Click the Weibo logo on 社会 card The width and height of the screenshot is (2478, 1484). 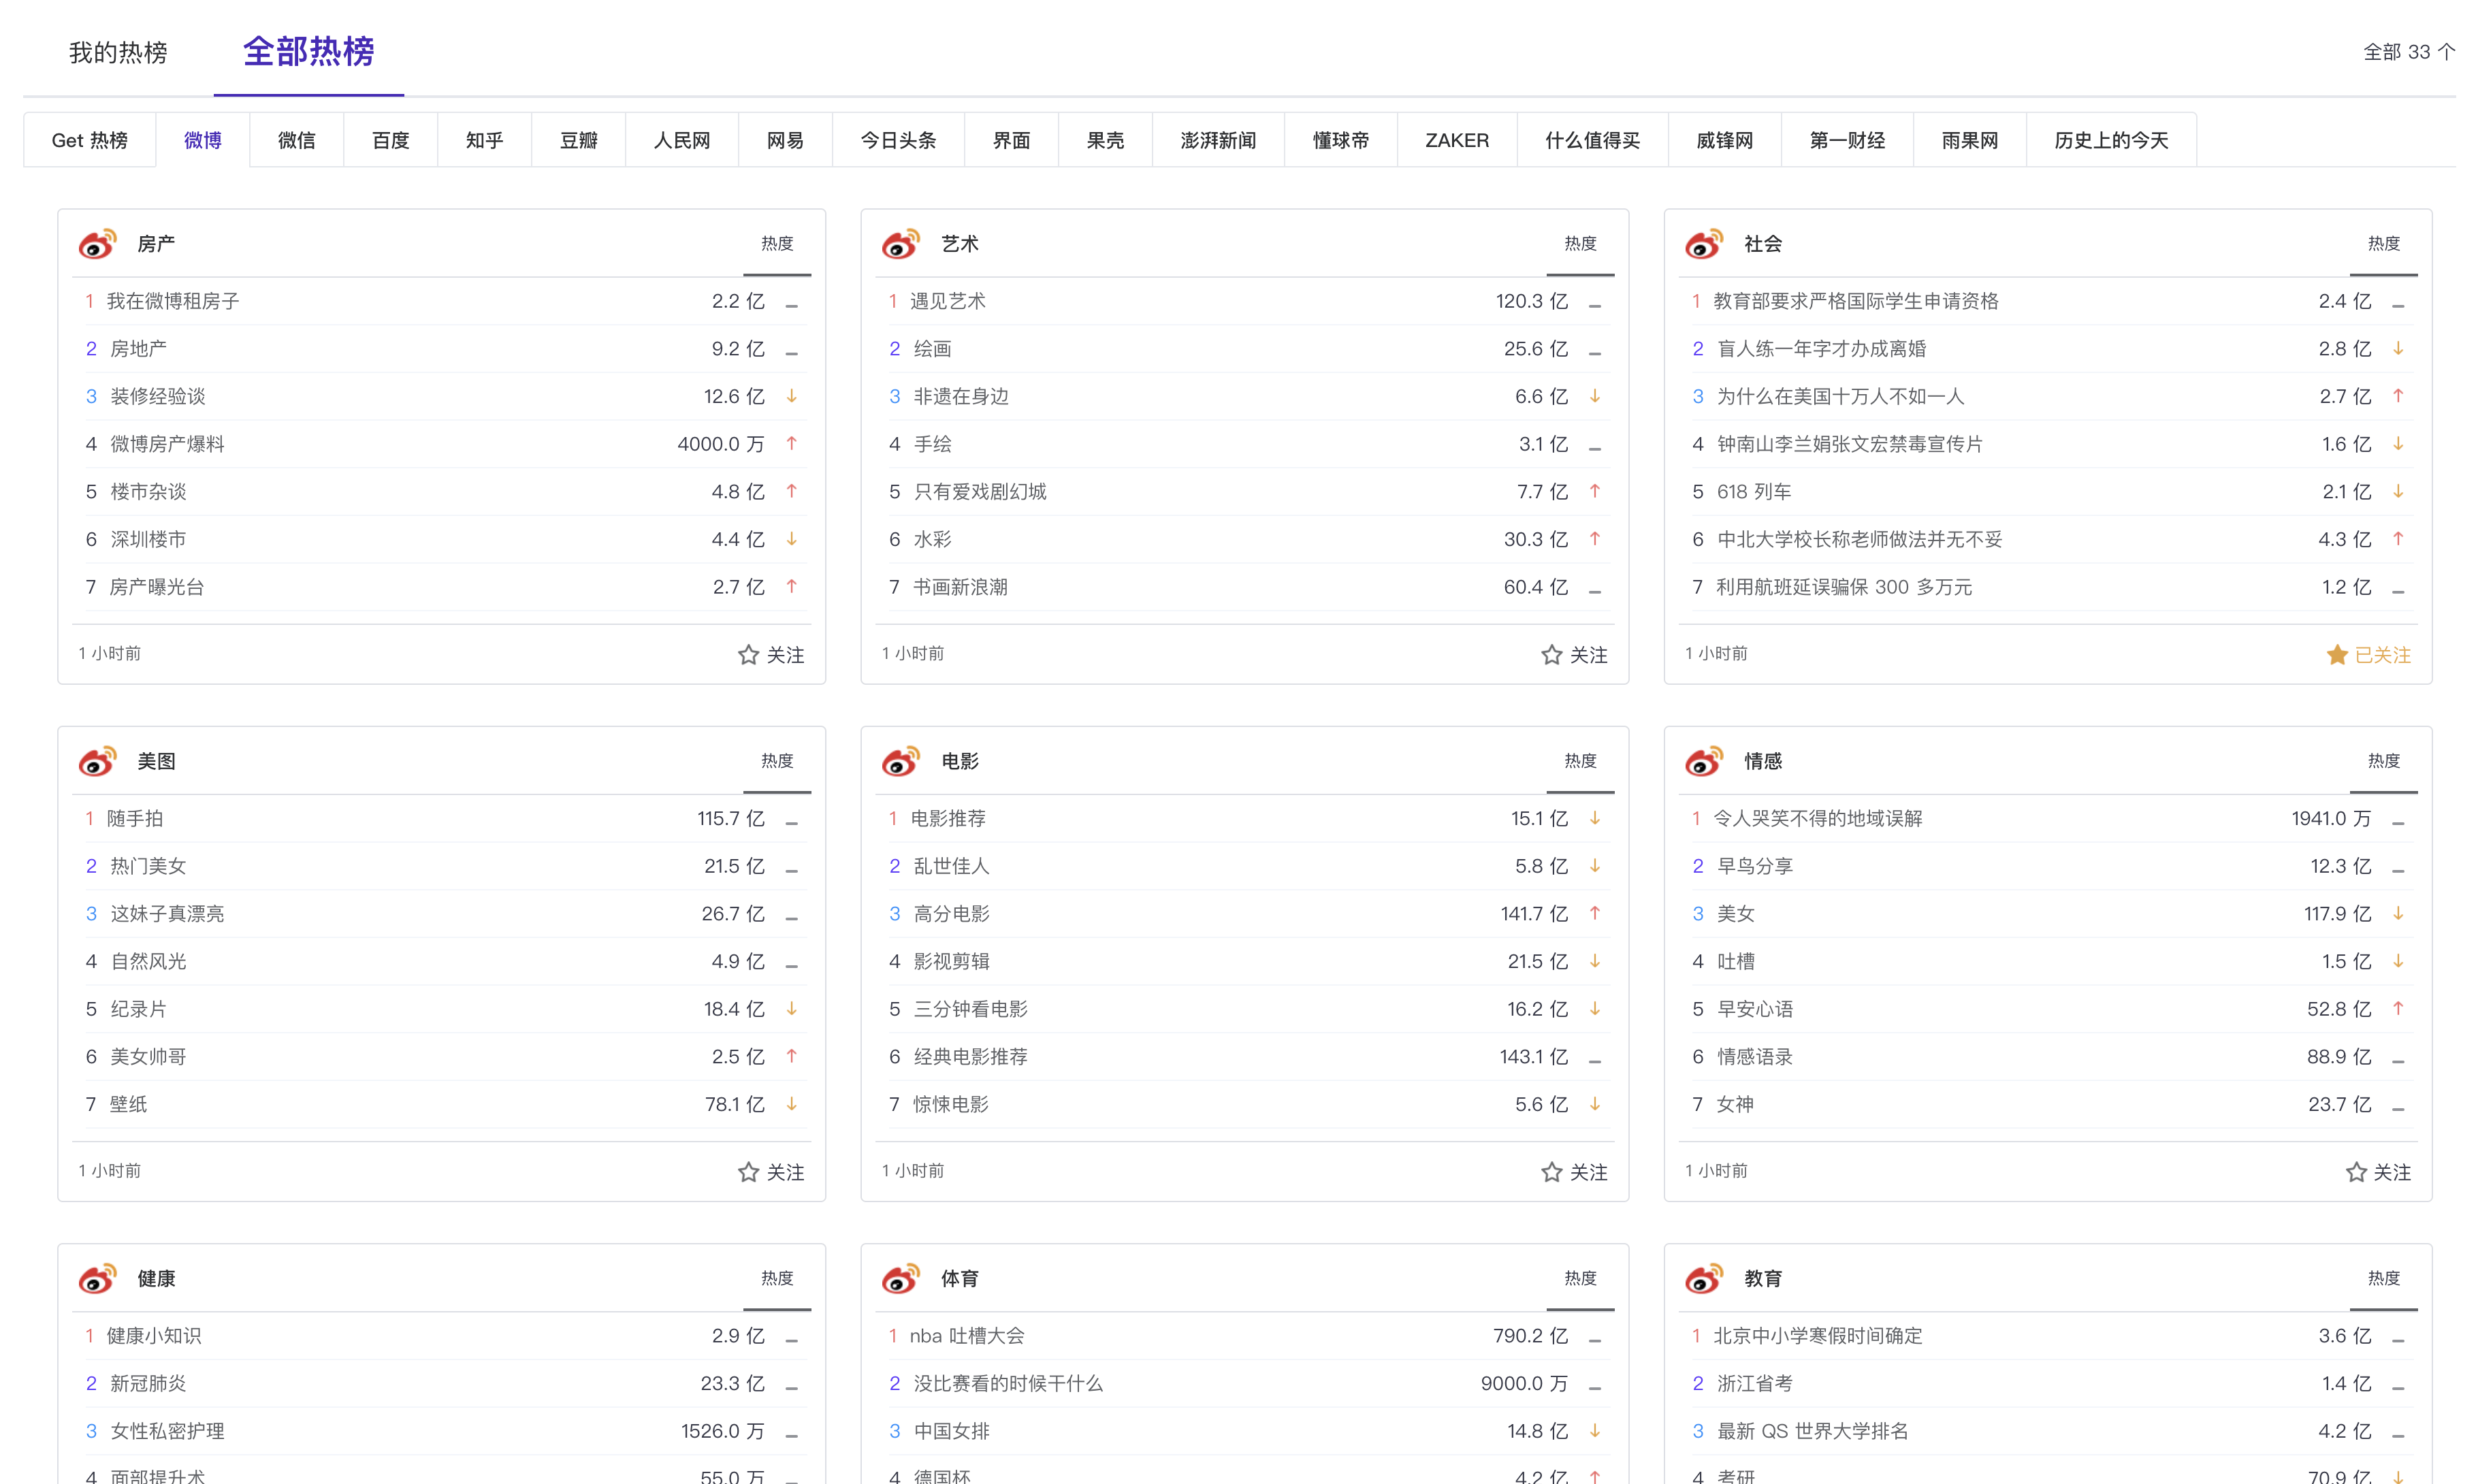click(x=1703, y=243)
